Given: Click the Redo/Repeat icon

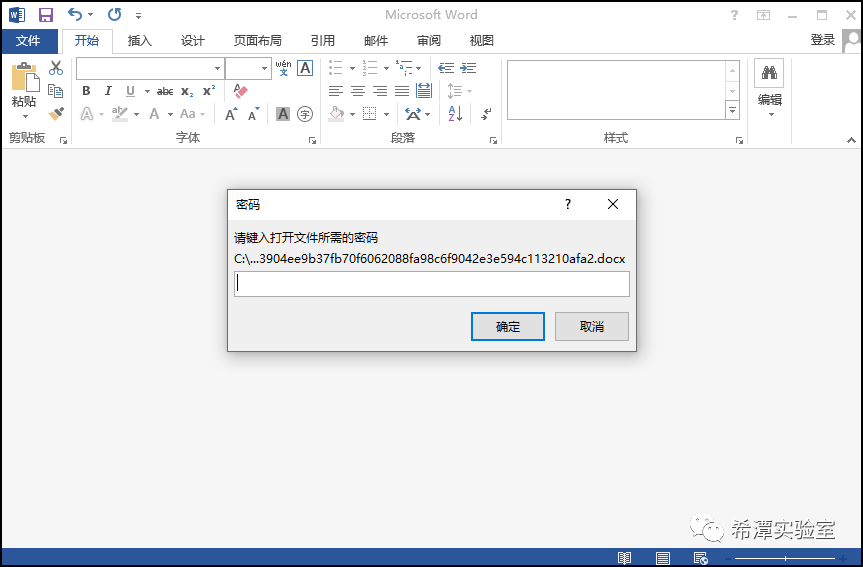Looking at the screenshot, I should [114, 14].
